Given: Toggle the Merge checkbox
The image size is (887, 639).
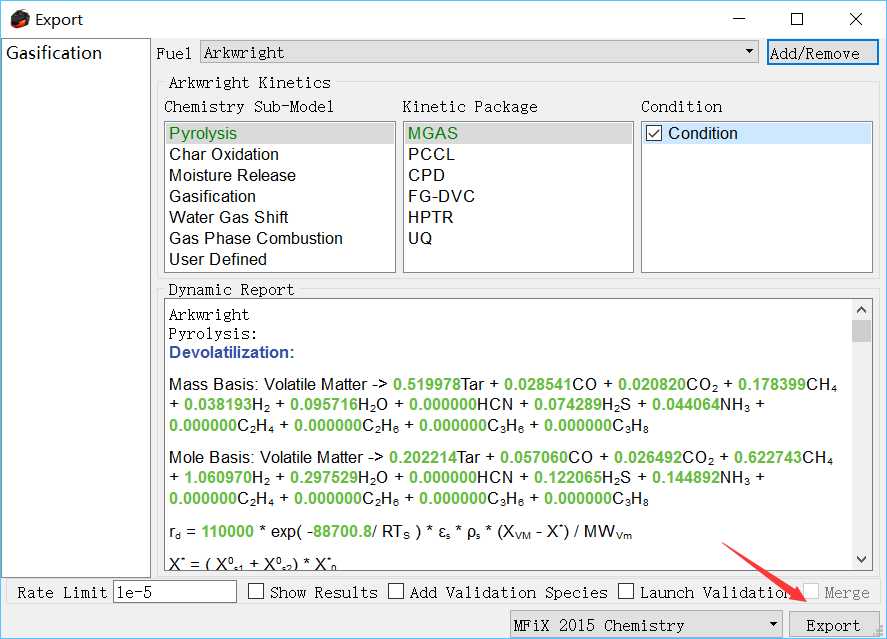Looking at the screenshot, I should click(811, 591).
